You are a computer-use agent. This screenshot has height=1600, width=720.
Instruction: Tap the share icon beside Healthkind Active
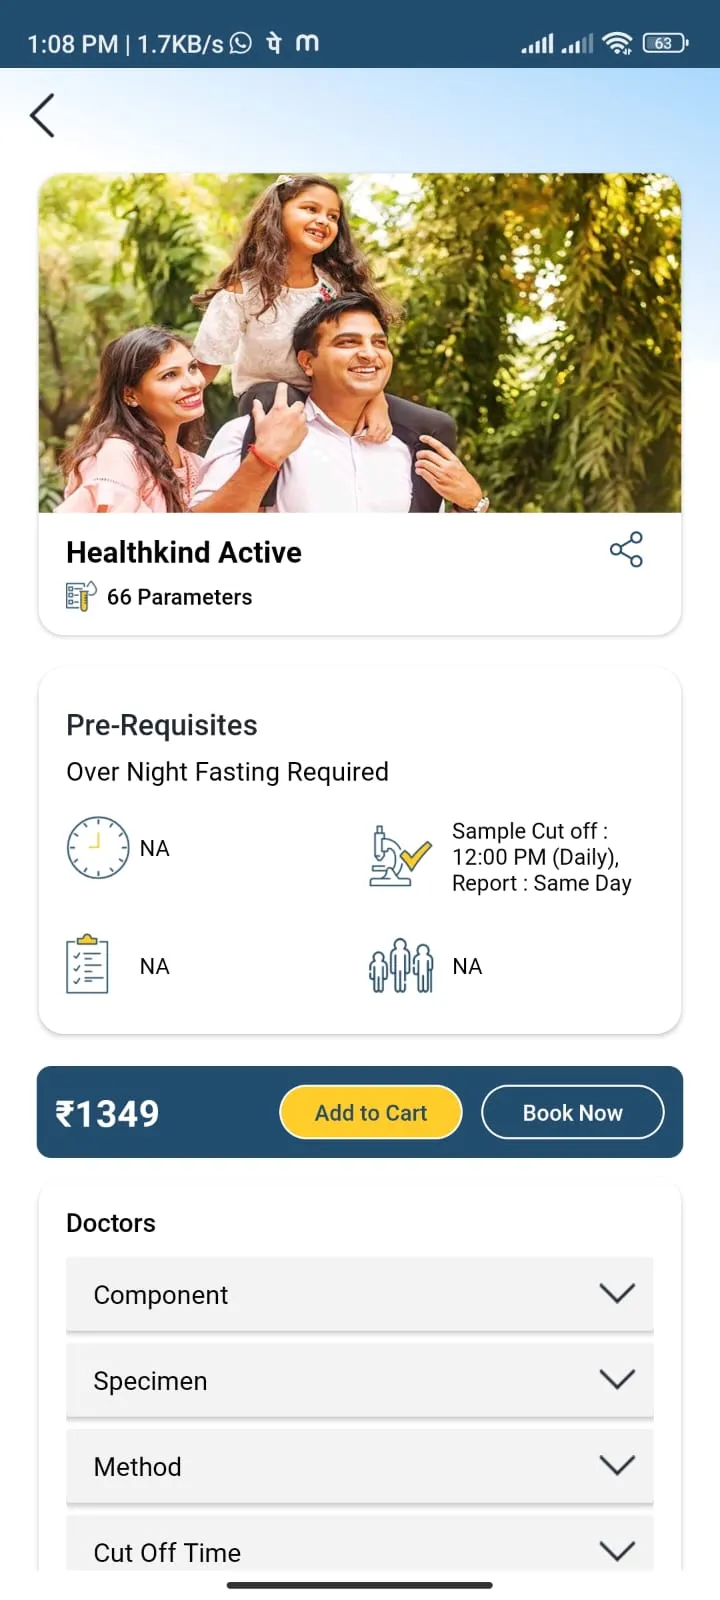tap(626, 550)
